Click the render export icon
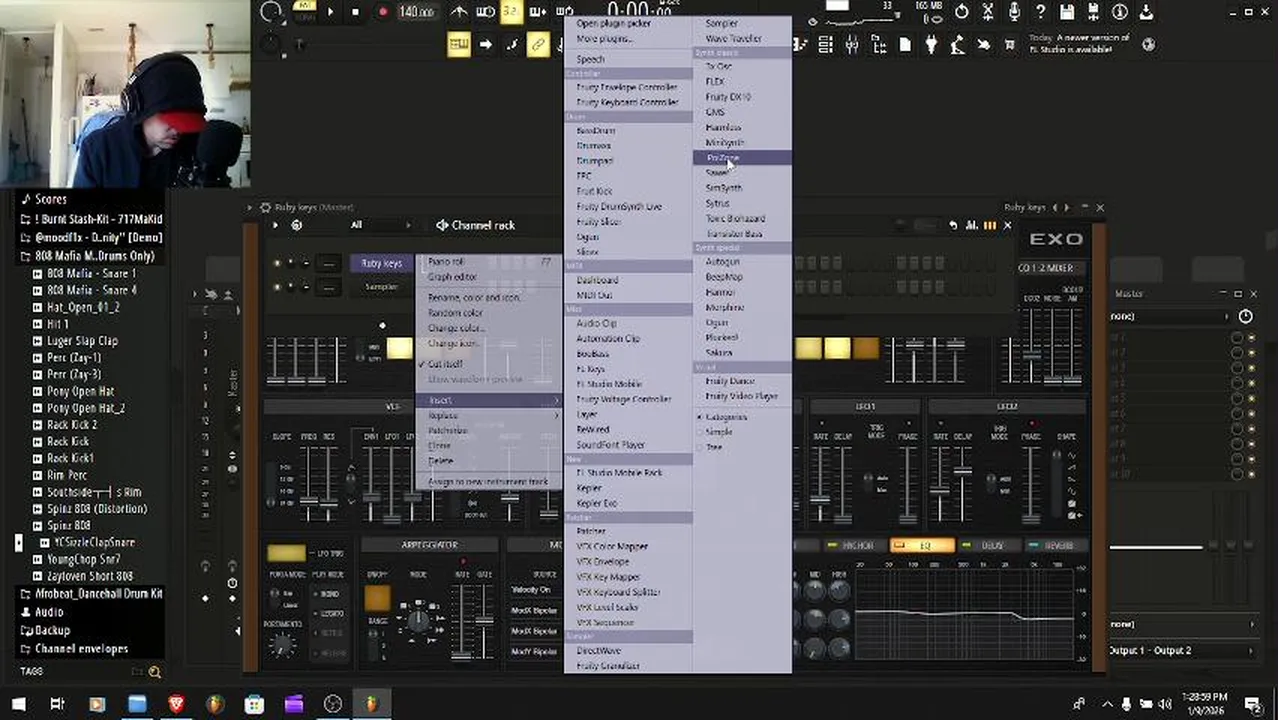 coord(1093,12)
